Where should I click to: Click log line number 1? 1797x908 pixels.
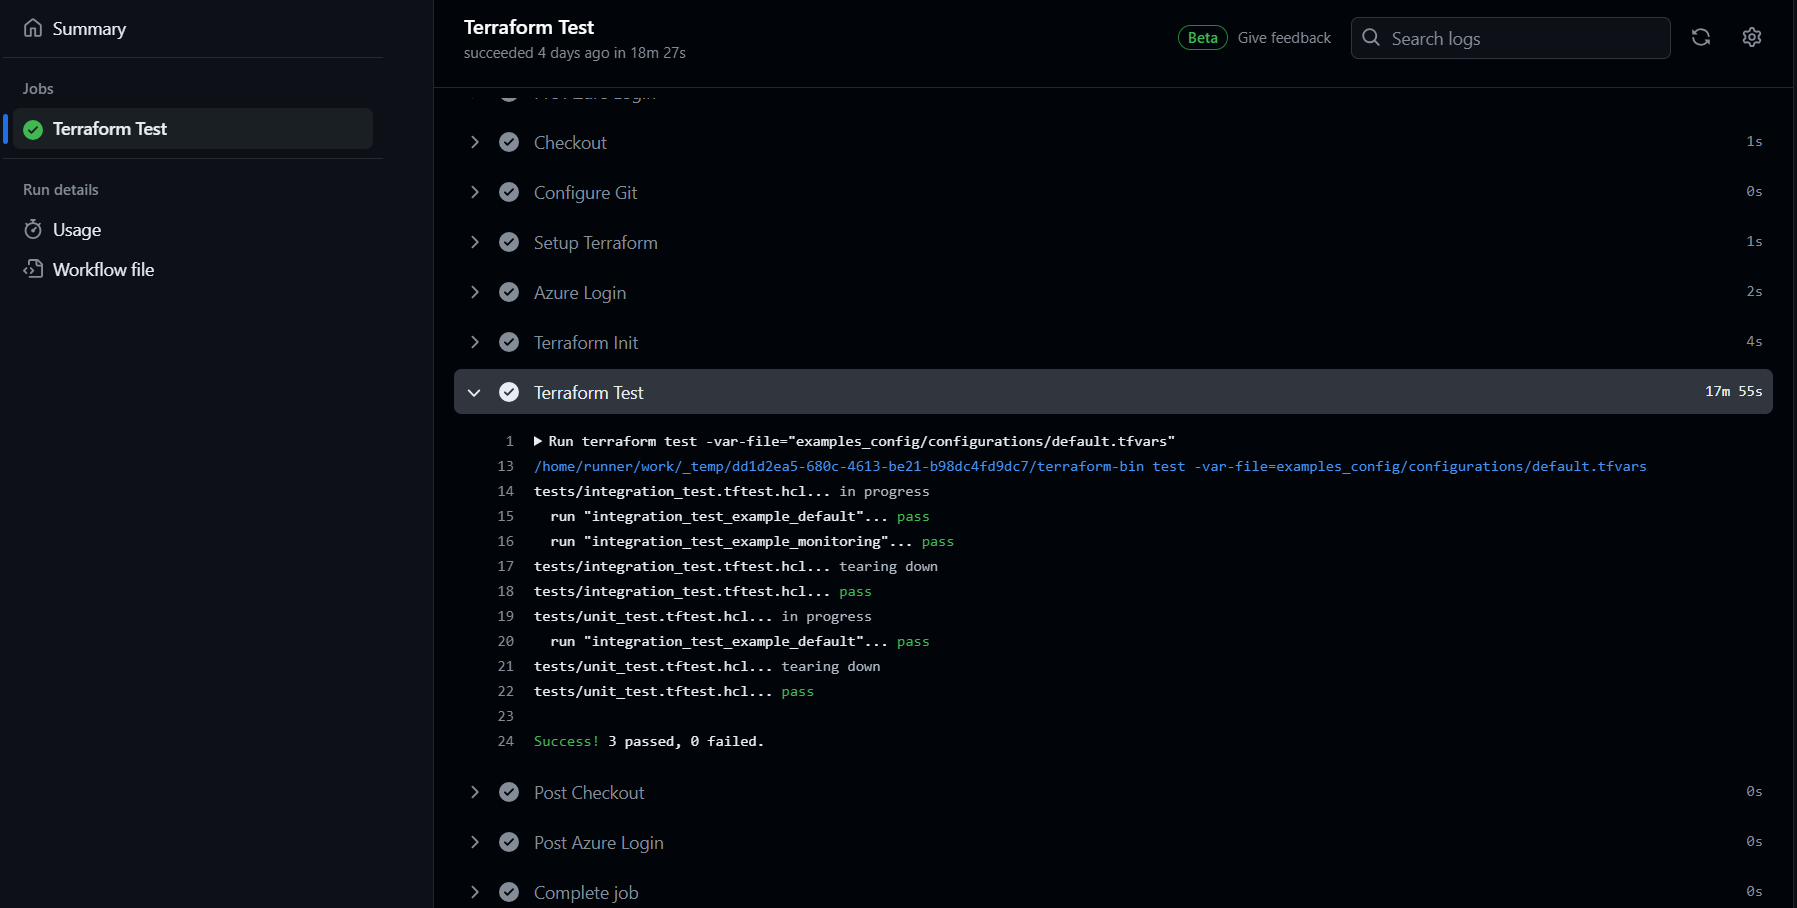tap(509, 441)
